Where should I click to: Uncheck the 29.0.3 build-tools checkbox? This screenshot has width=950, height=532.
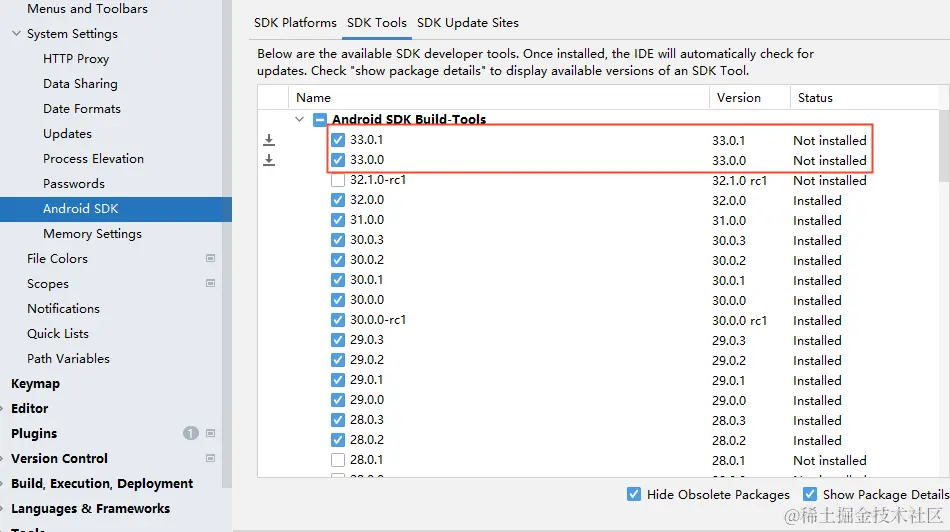(338, 340)
